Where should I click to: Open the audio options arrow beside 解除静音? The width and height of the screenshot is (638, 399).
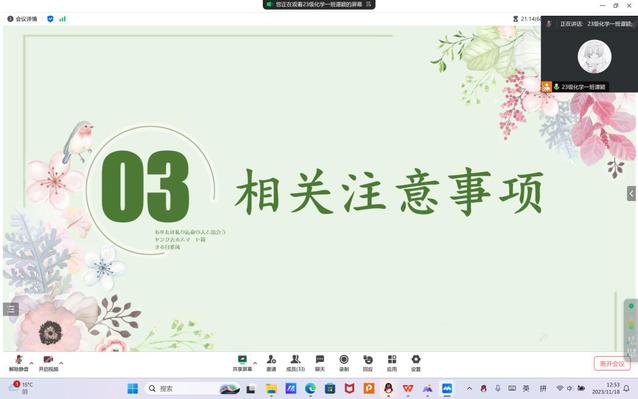[x=31, y=362]
